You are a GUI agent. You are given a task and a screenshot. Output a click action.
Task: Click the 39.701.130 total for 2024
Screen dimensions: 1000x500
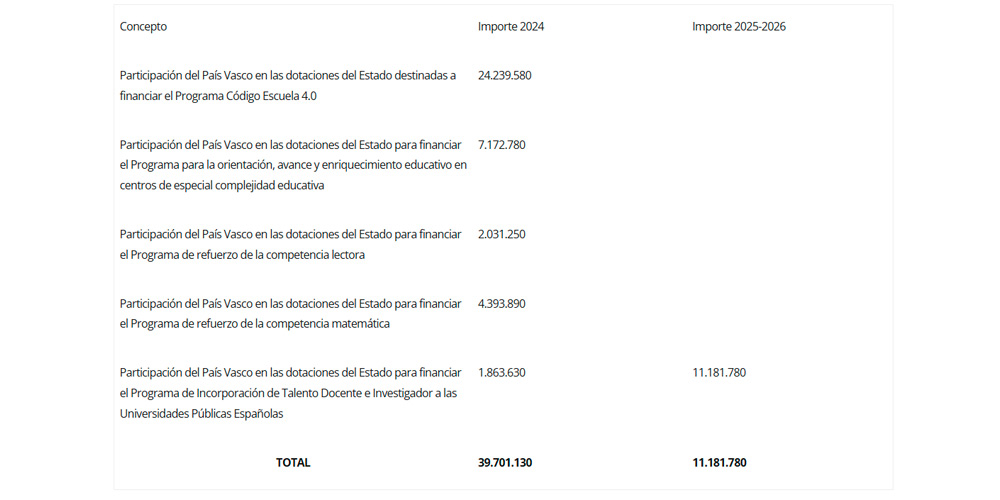pos(505,463)
